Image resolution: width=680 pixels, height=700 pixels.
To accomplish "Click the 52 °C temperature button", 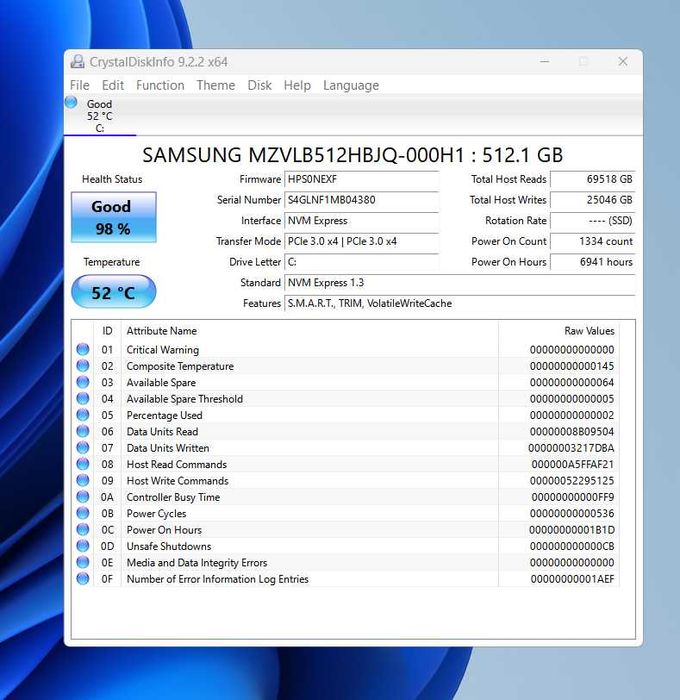I will click(x=114, y=292).
